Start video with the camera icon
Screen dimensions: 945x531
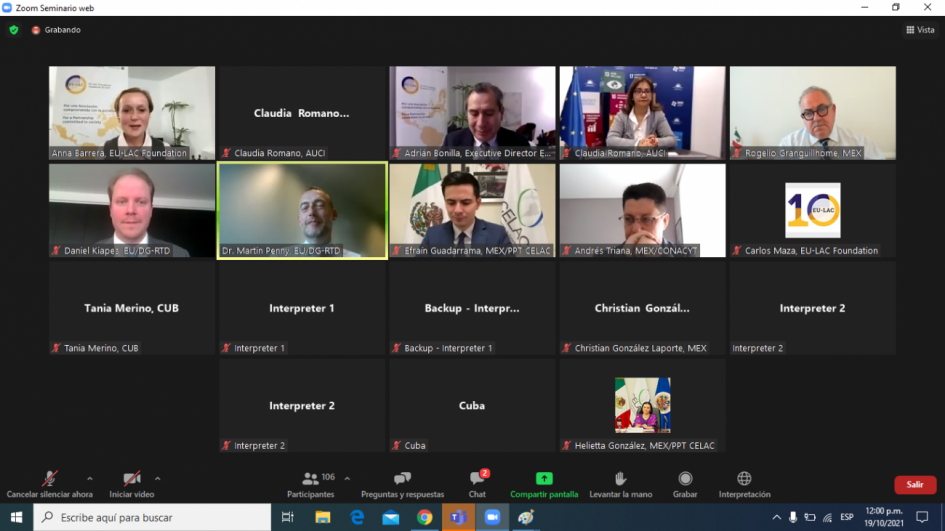pos(132,479)
